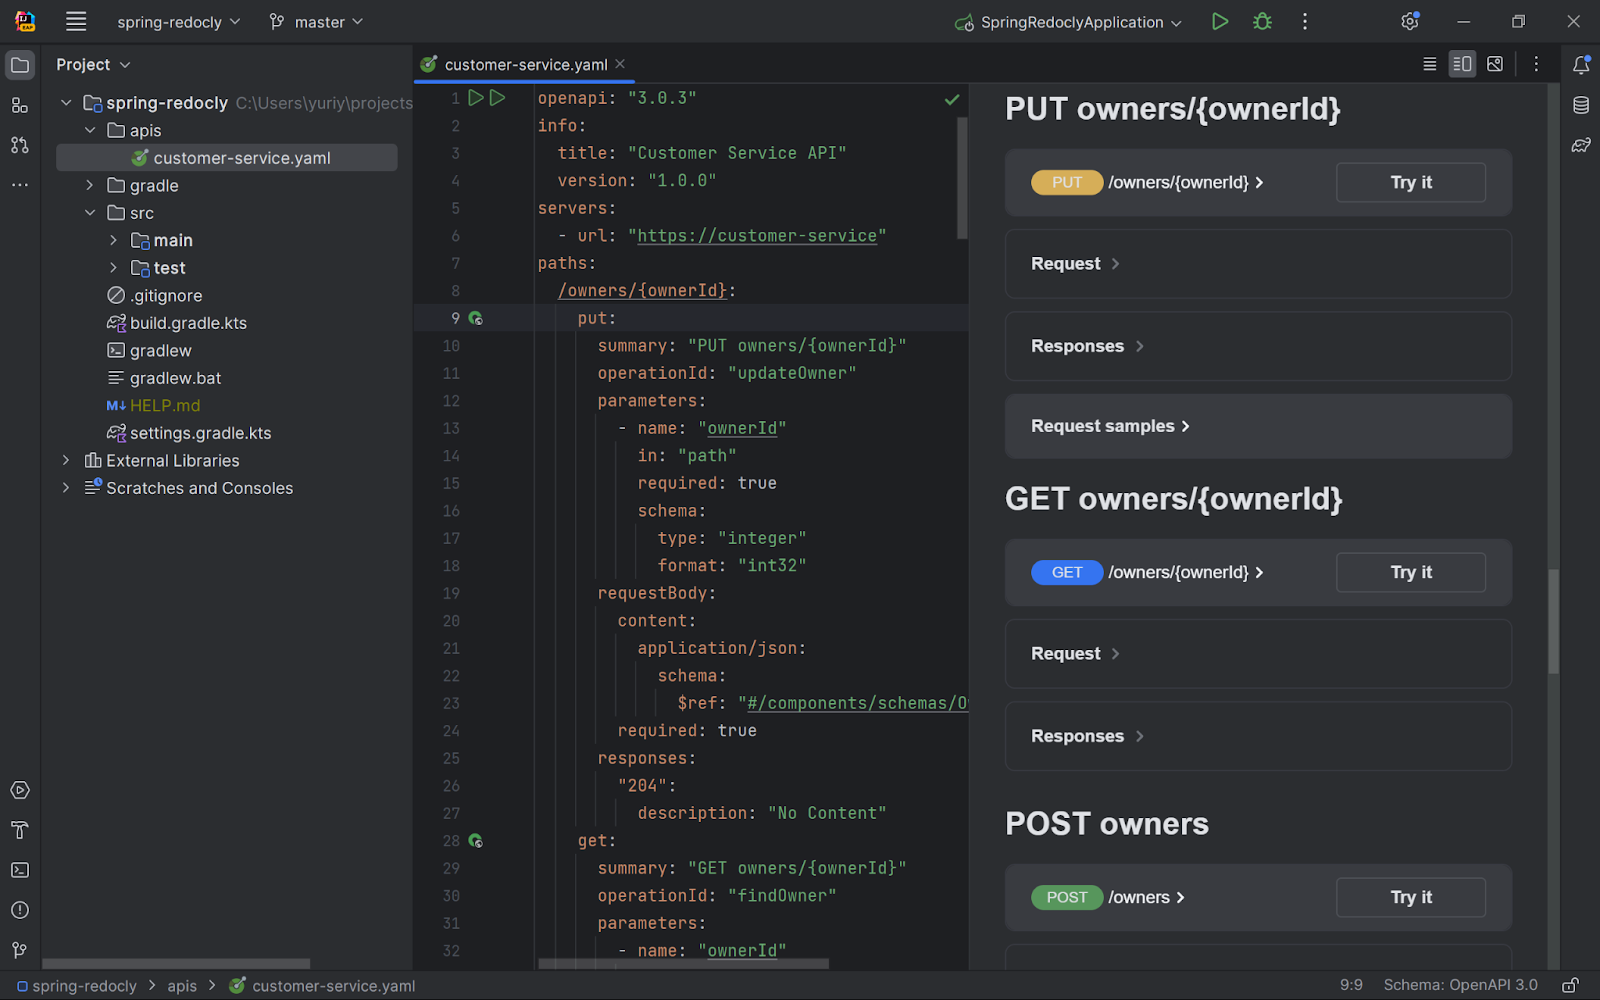Image resolution: width=1600 pixels, height=1000 pixels.
Task: Open the https://customer-service server URL link
Action: (x=757, y=236)
